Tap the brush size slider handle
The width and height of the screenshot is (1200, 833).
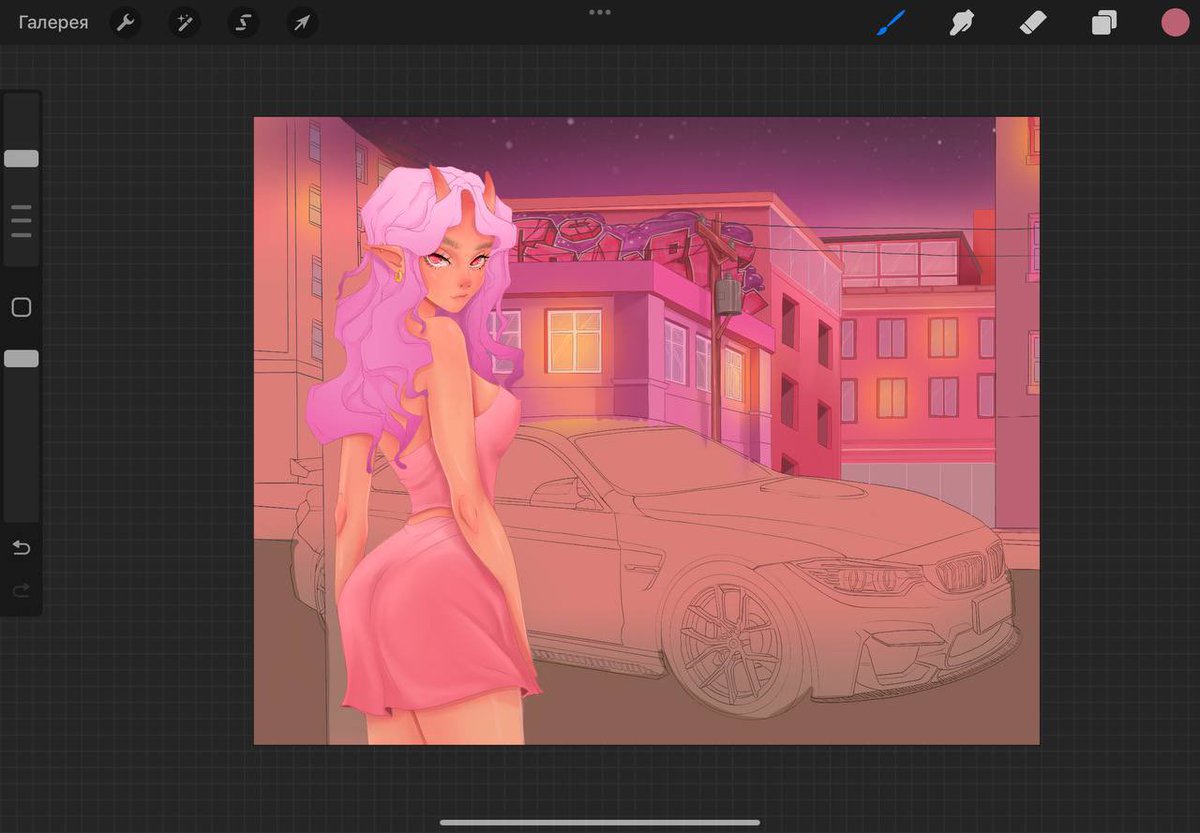coord(20,158)
